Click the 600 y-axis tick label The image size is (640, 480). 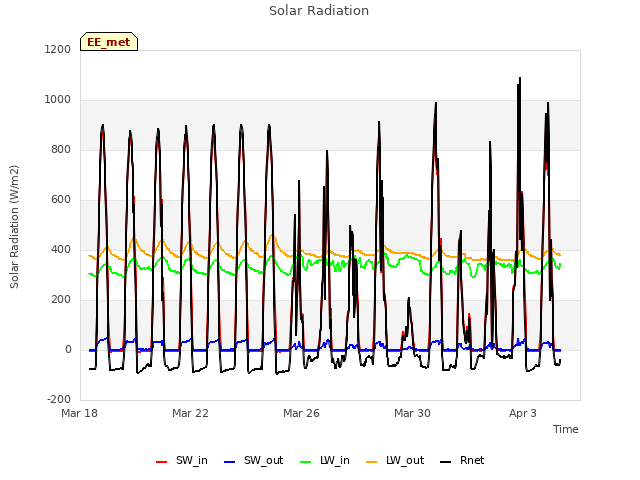pos(61,200)
